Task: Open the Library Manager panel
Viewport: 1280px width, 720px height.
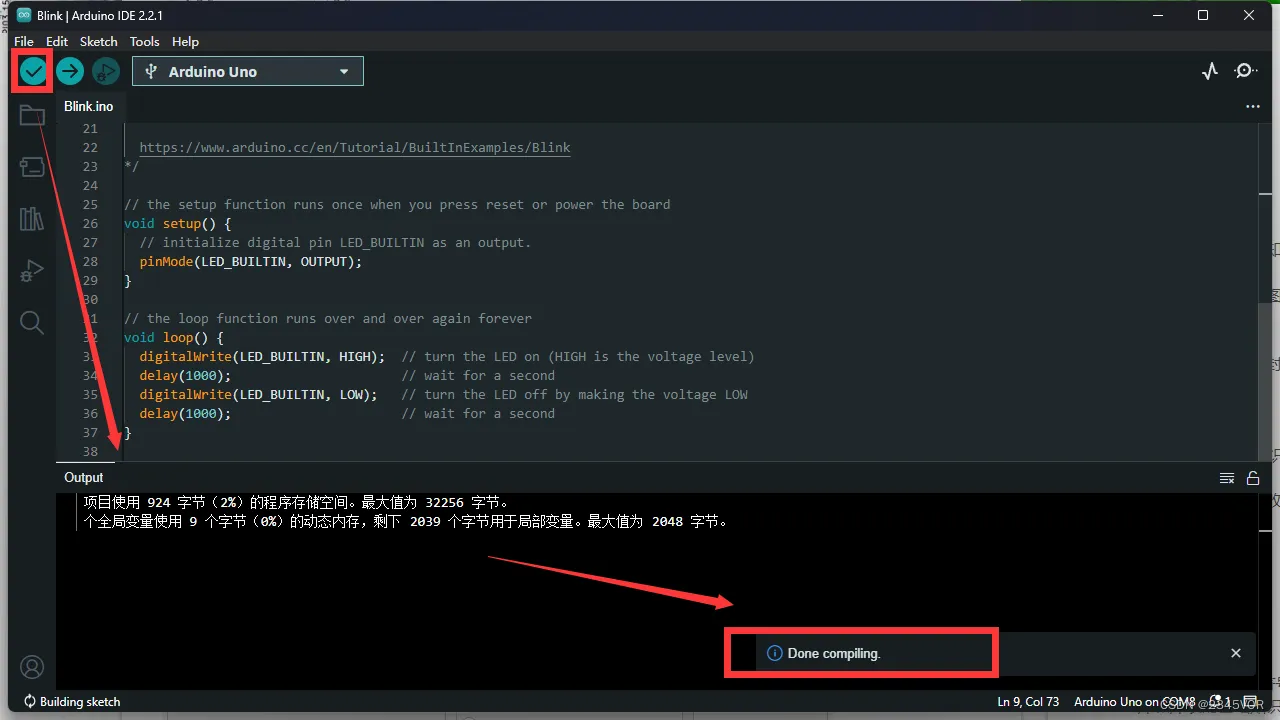Action: tap(32, 219)
